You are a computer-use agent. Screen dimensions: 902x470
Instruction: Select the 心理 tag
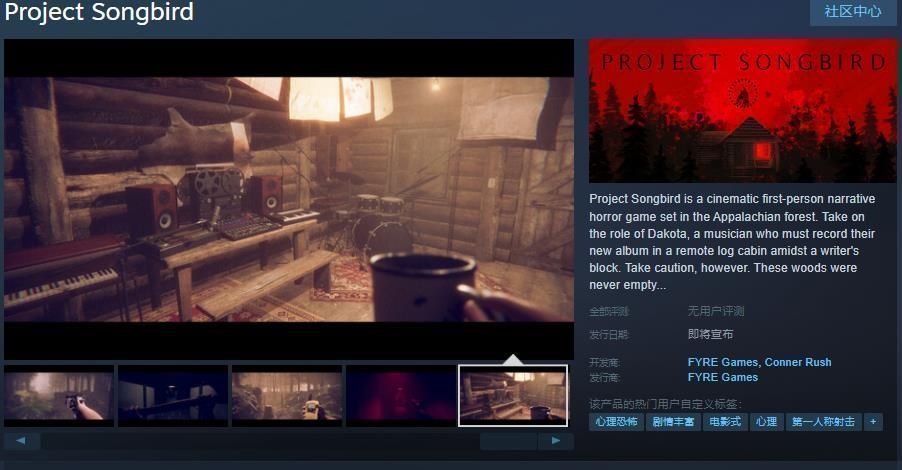pyautogui.click(x=766, y=422)
